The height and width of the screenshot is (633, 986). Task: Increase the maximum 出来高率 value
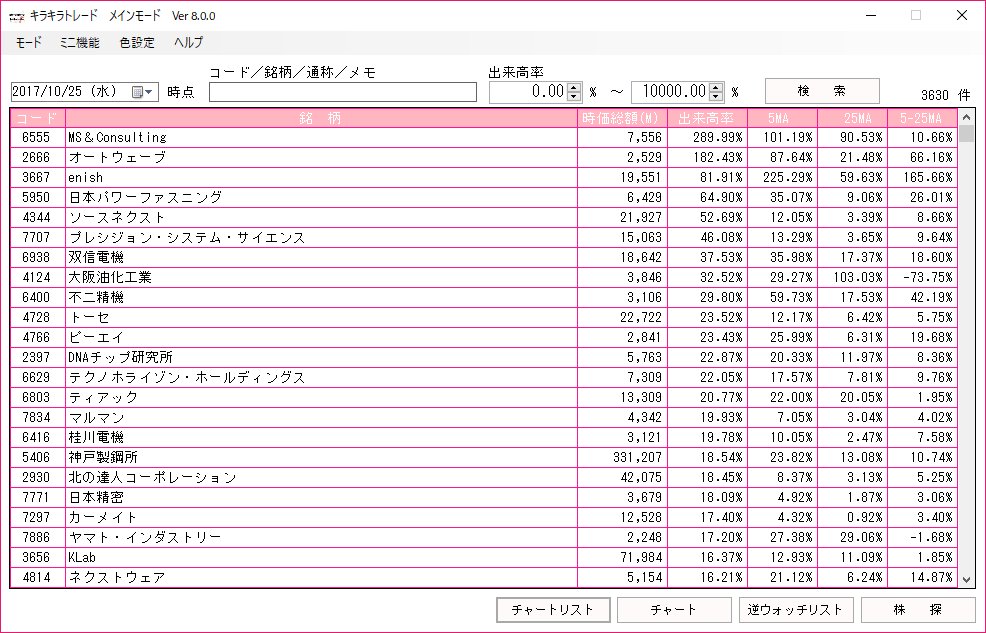click(x=716, y=87)
